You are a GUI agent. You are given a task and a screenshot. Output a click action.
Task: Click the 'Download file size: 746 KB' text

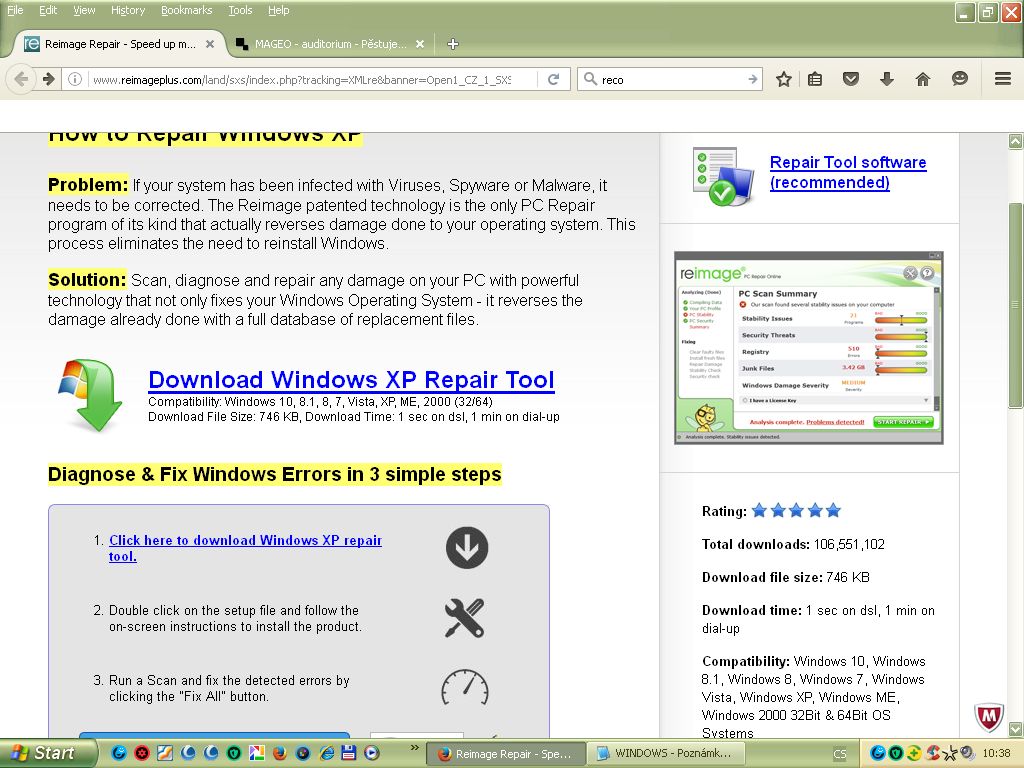[786, 577]
